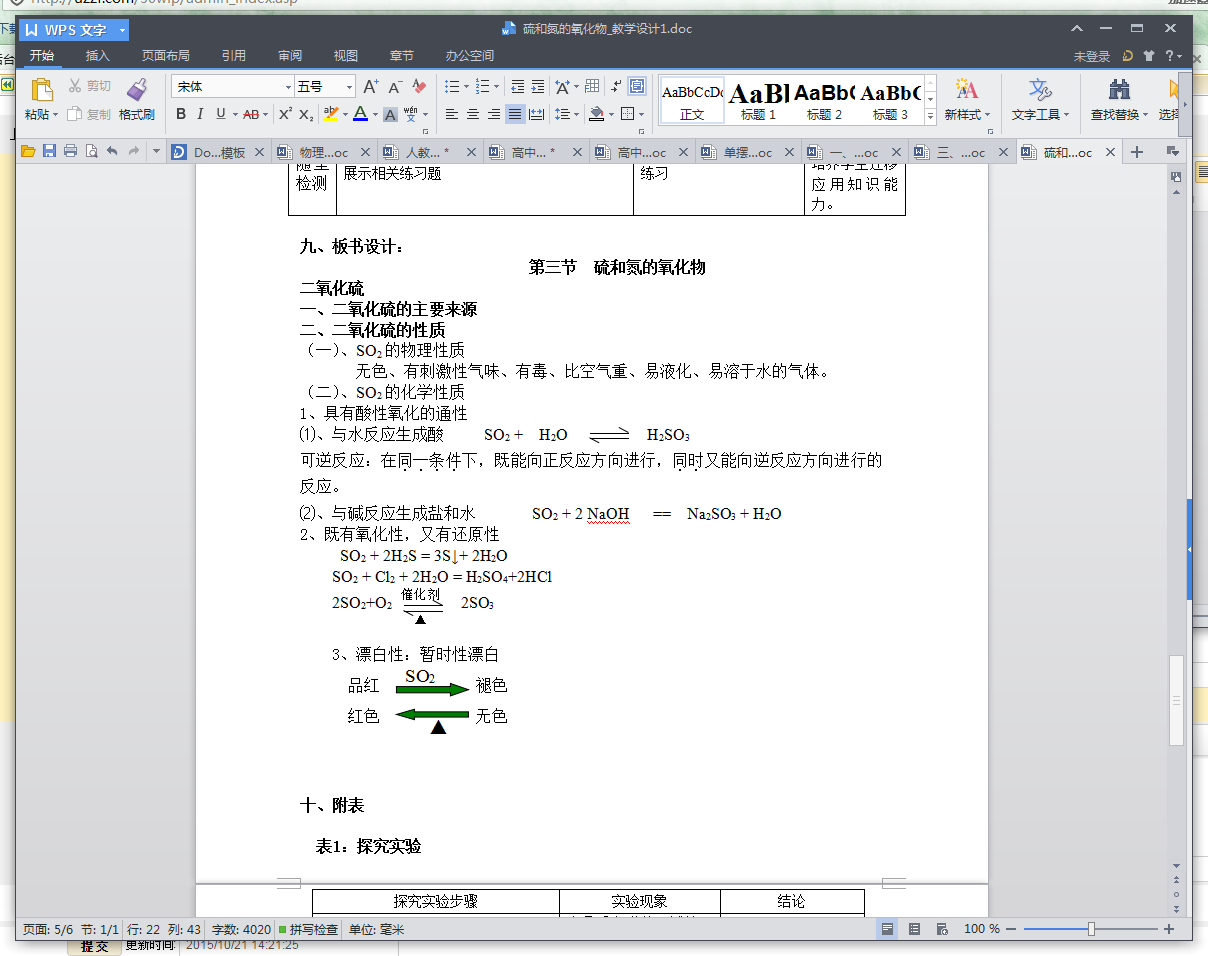The width and height of the screenshot is (1208, 956).
Task: Click the Shrink Font (A-) icon
Action: (396, 87)
